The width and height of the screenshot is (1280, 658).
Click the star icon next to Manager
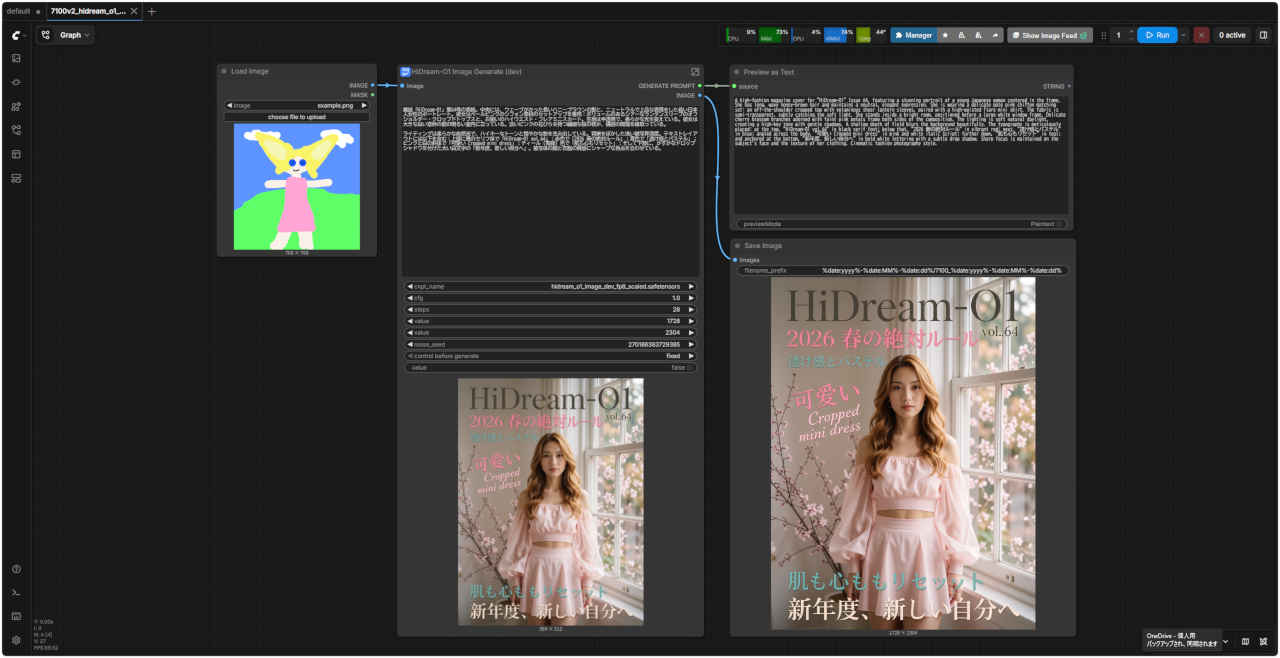click(946, 35)
